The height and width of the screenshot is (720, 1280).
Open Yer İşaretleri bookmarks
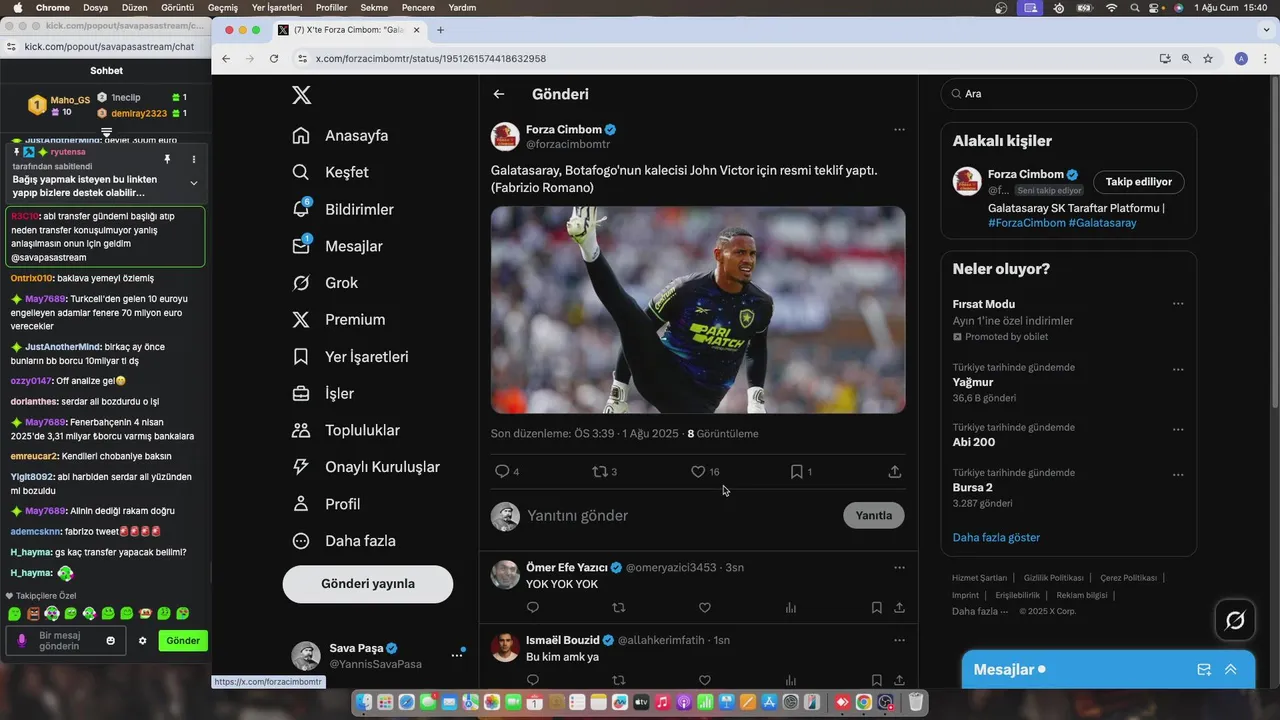click(350, 357)
